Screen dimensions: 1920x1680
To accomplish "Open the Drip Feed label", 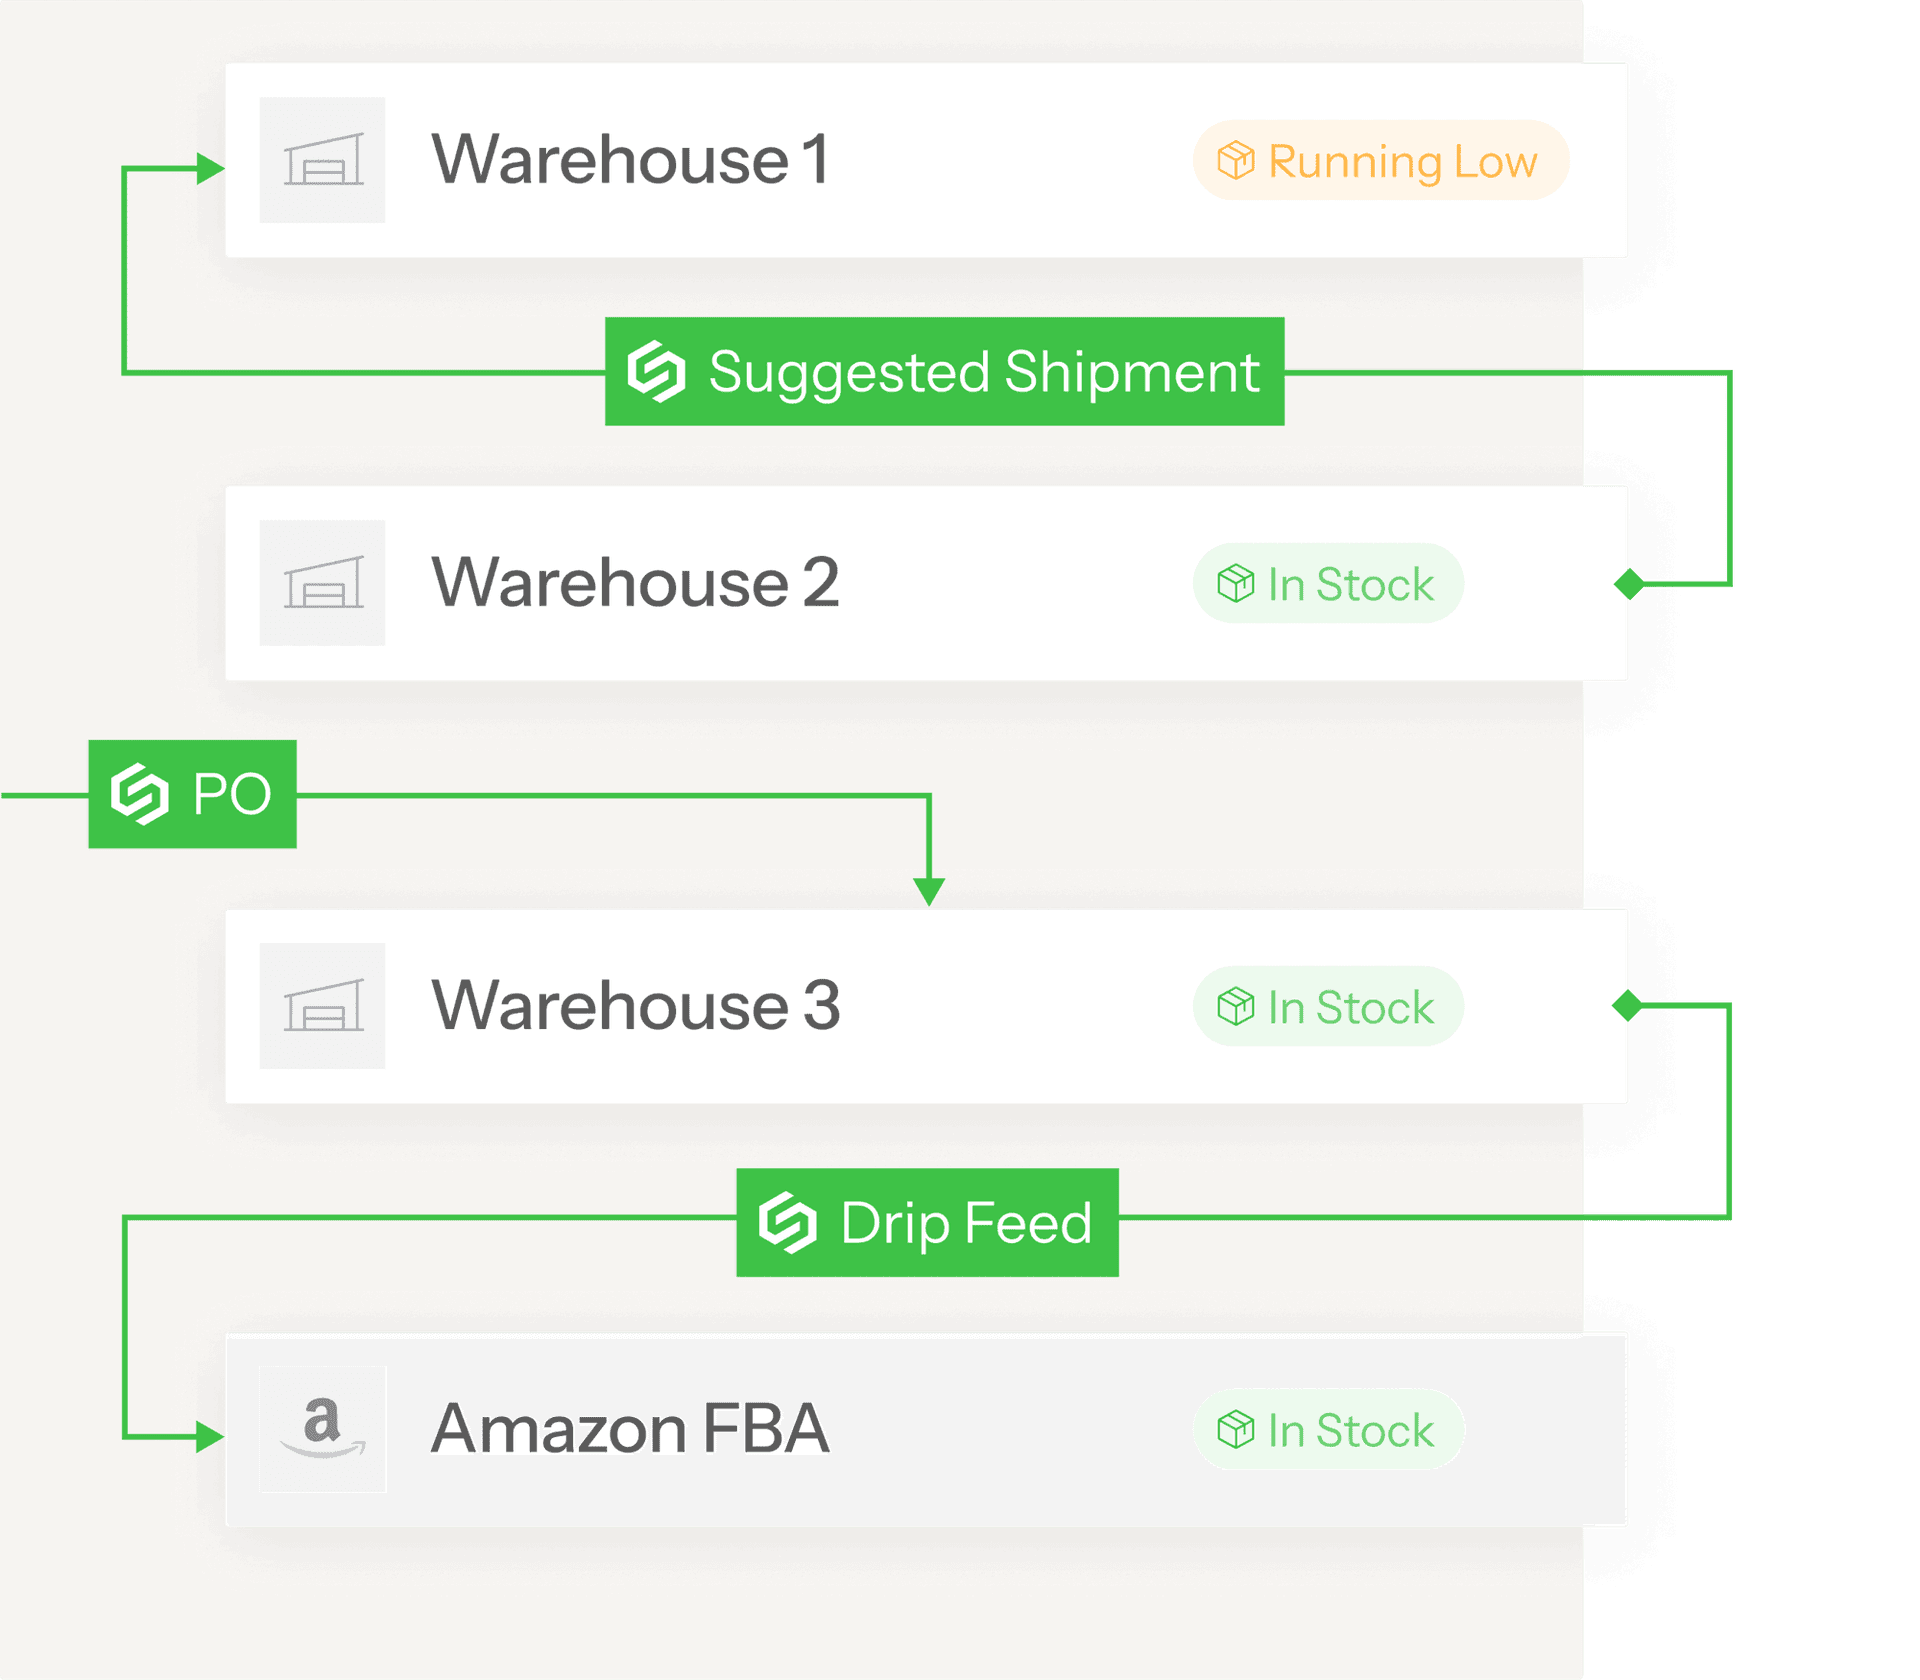I will (927, 1222).
